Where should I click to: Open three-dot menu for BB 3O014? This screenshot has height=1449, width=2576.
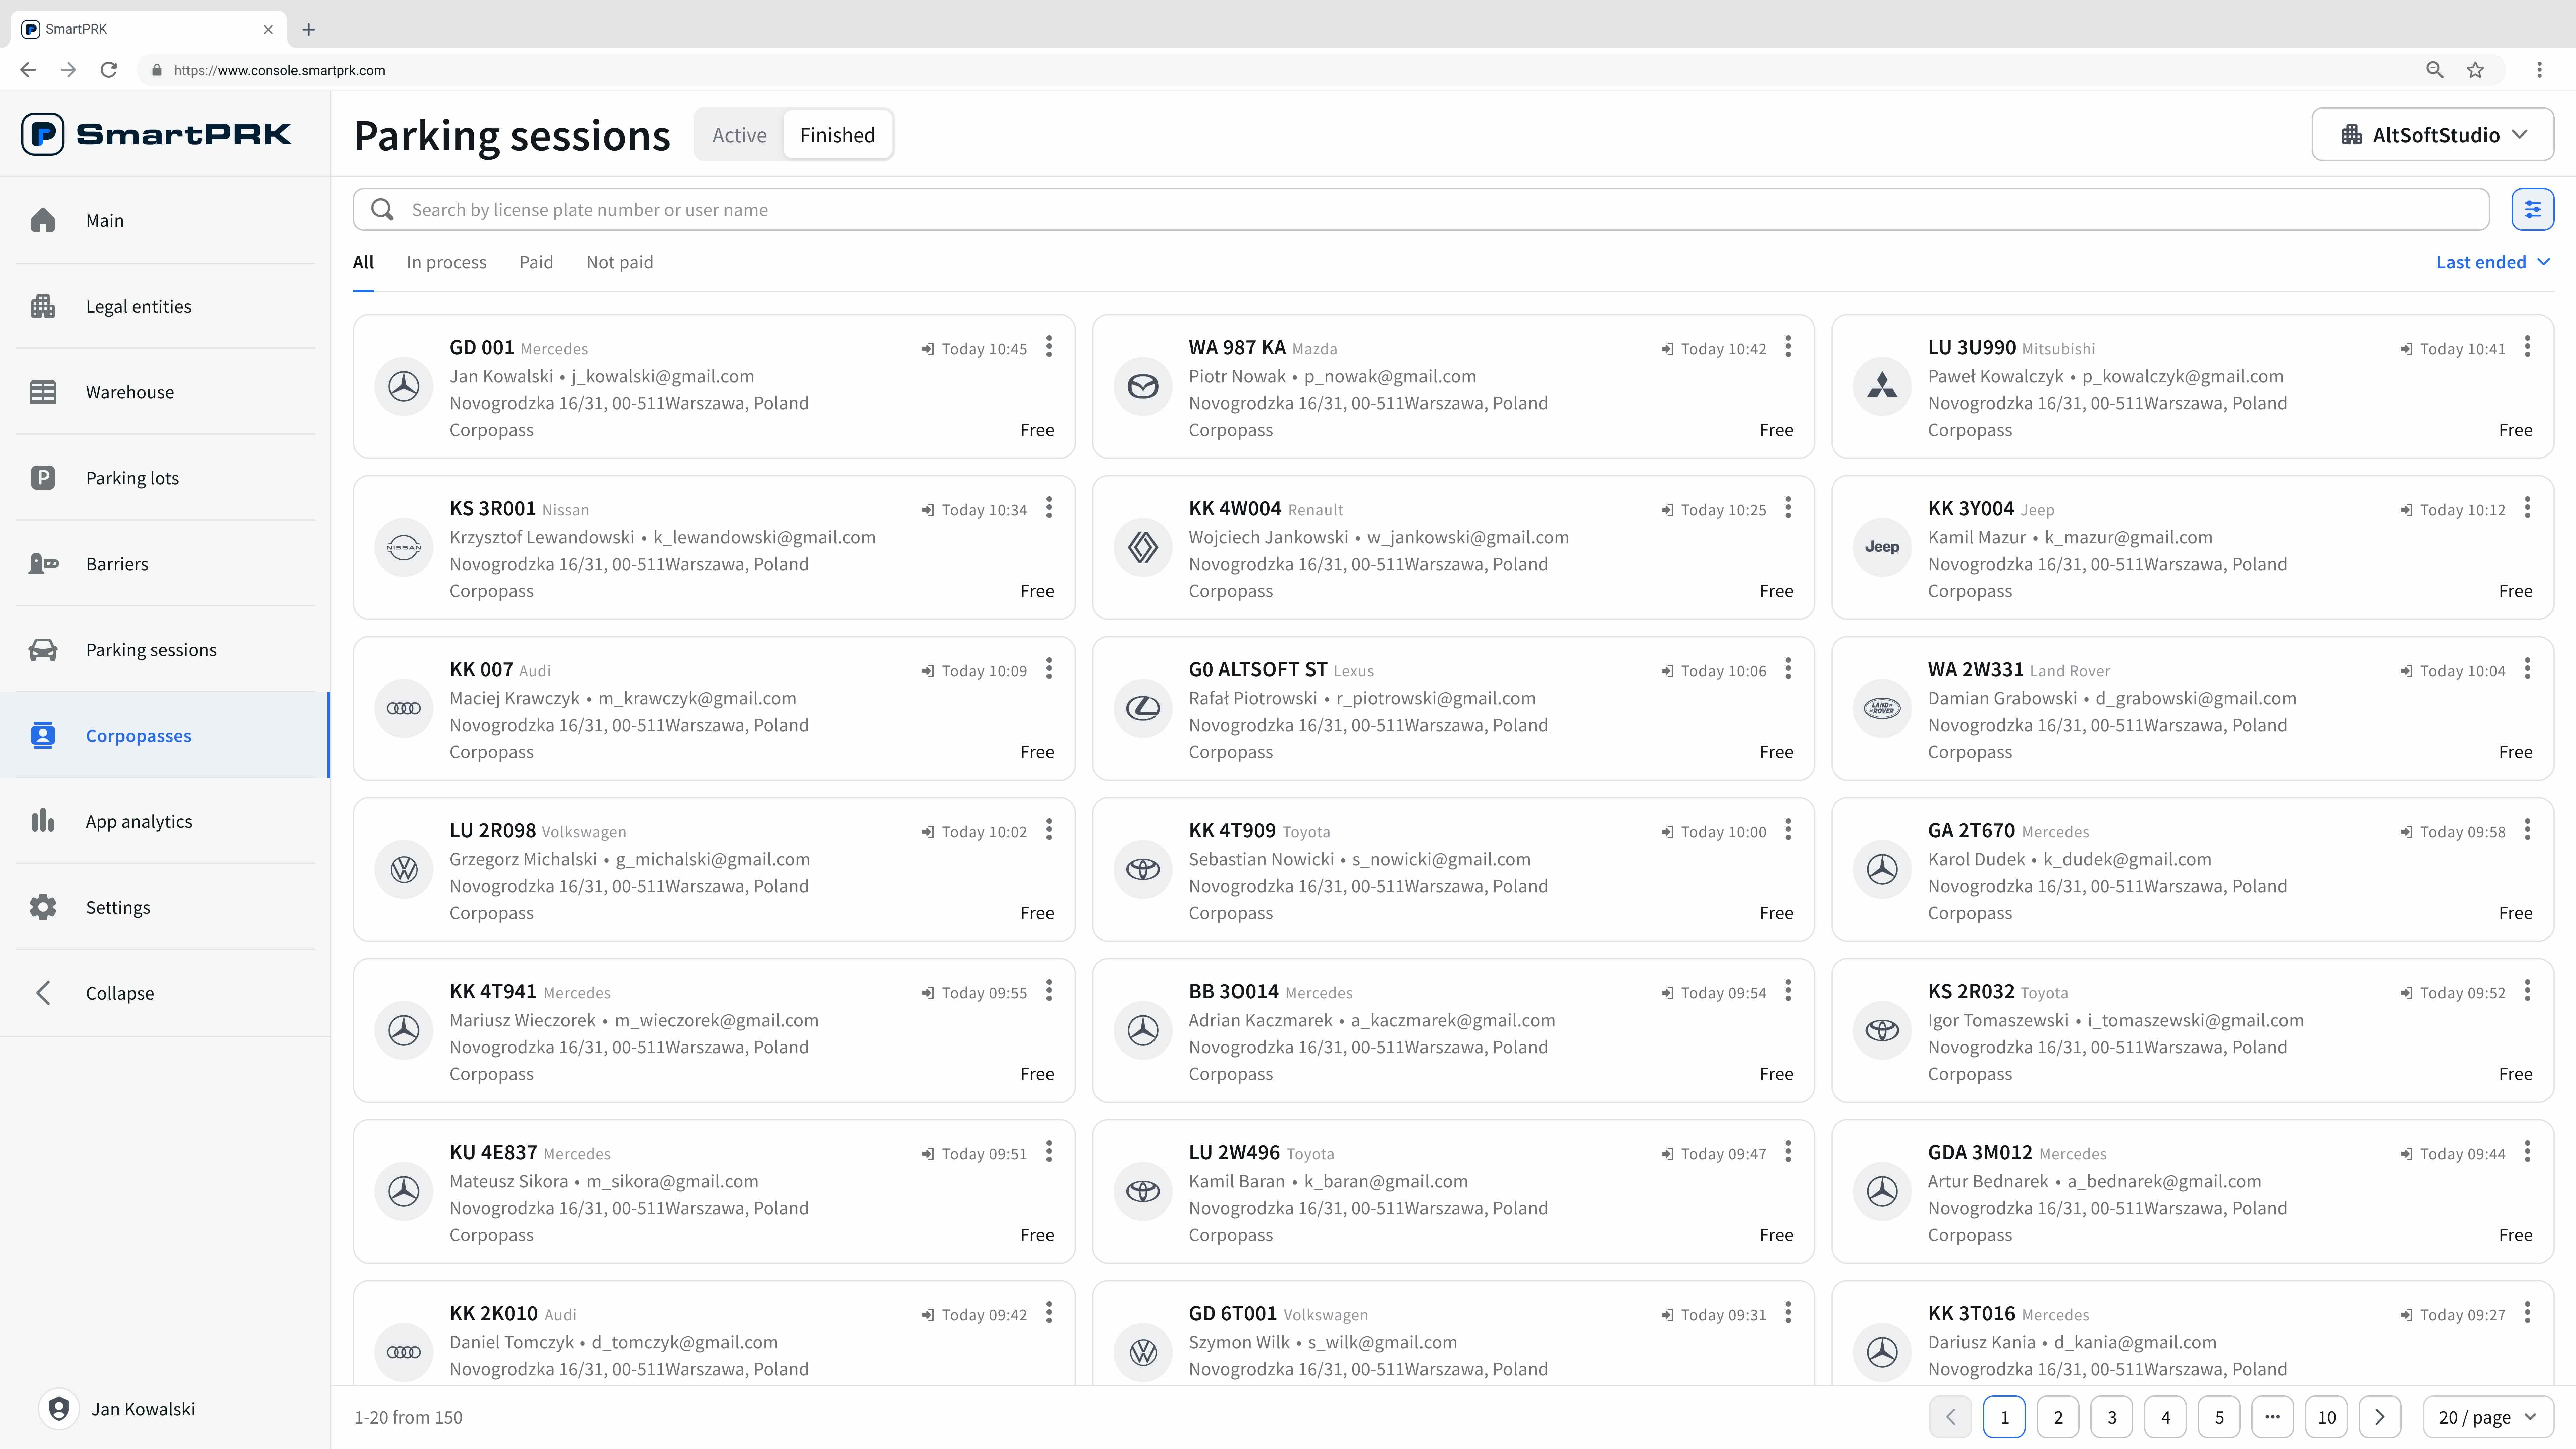pos(1788,991)
